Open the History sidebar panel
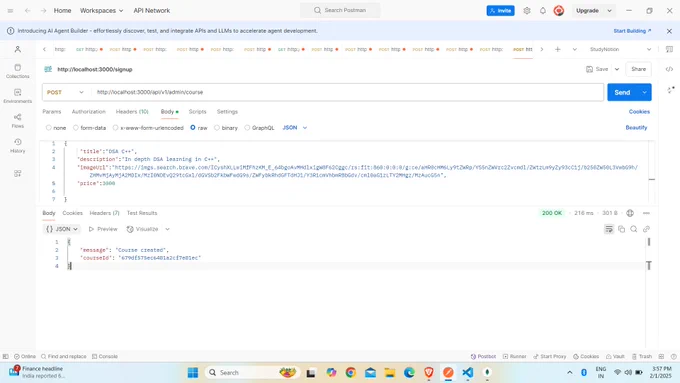Image resolution: width=680 pixels, height=383 pixels. (x=18, y=146)
